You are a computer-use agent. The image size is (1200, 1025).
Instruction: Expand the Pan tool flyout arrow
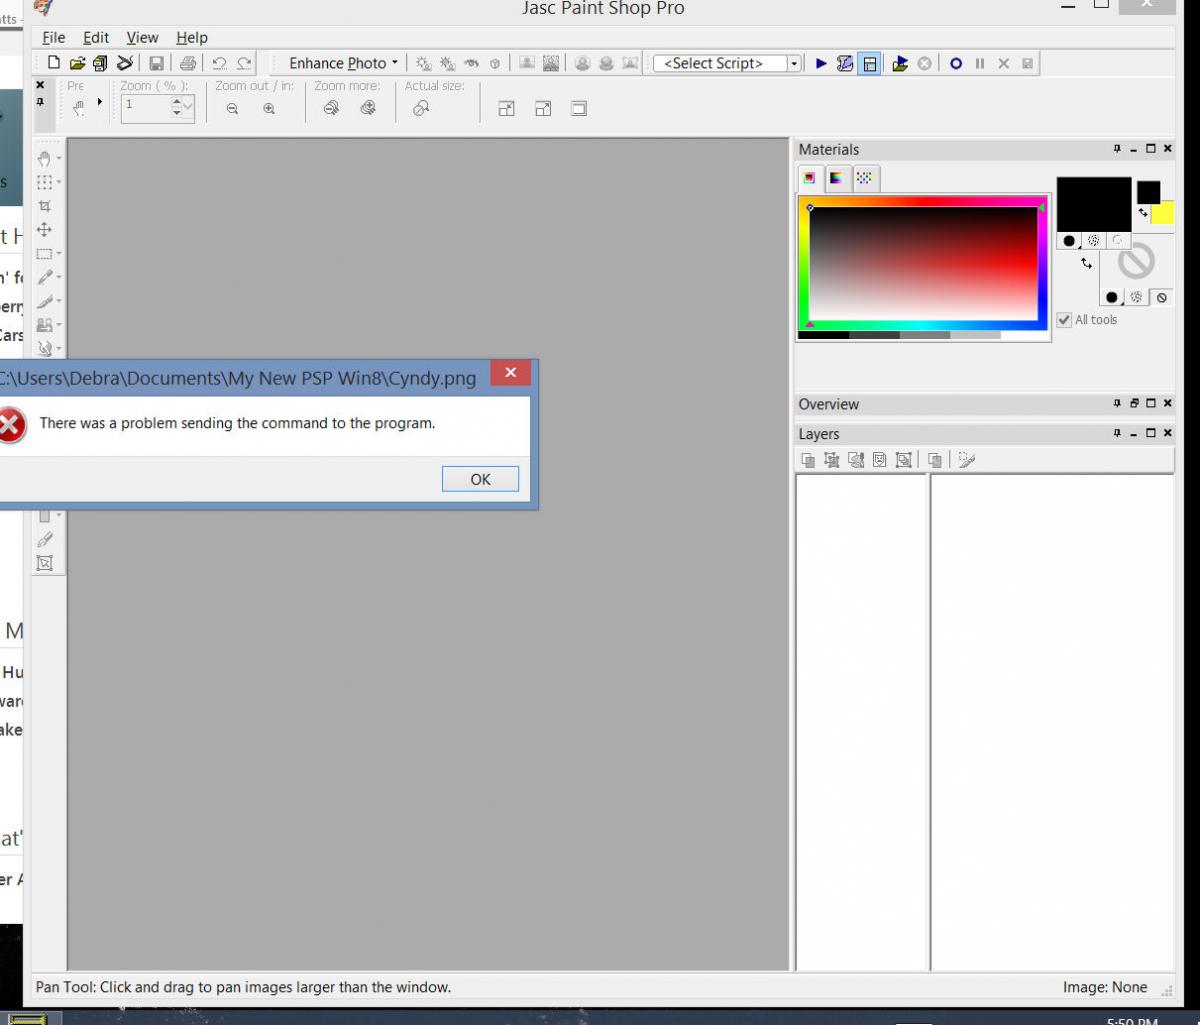point(59,158)
